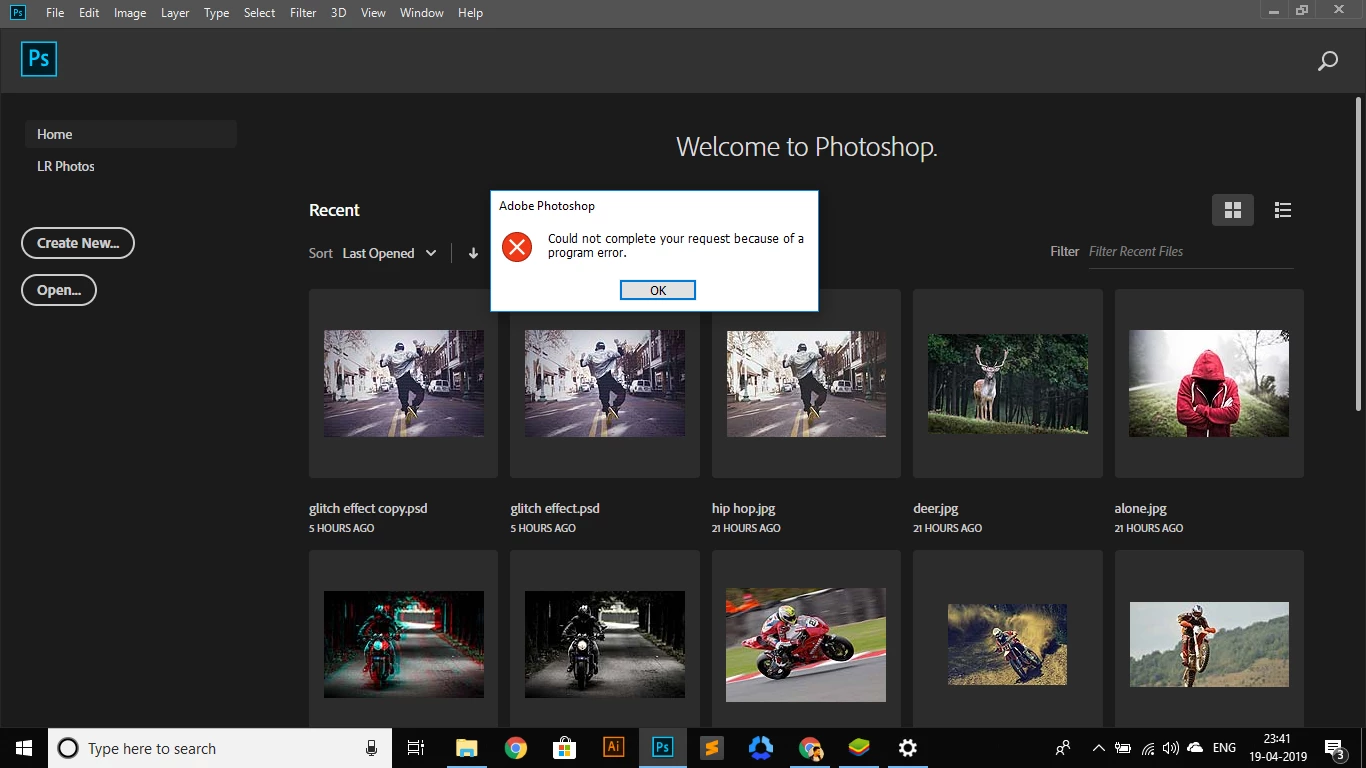
Task: Switch to list view of recent files
Action: coord(1283,210)
